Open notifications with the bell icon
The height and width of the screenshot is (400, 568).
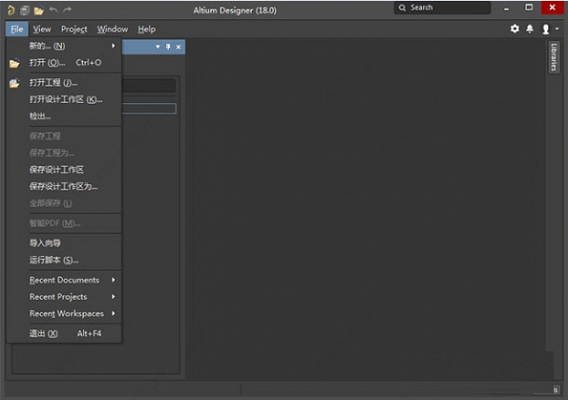click(x=530, y=29)
